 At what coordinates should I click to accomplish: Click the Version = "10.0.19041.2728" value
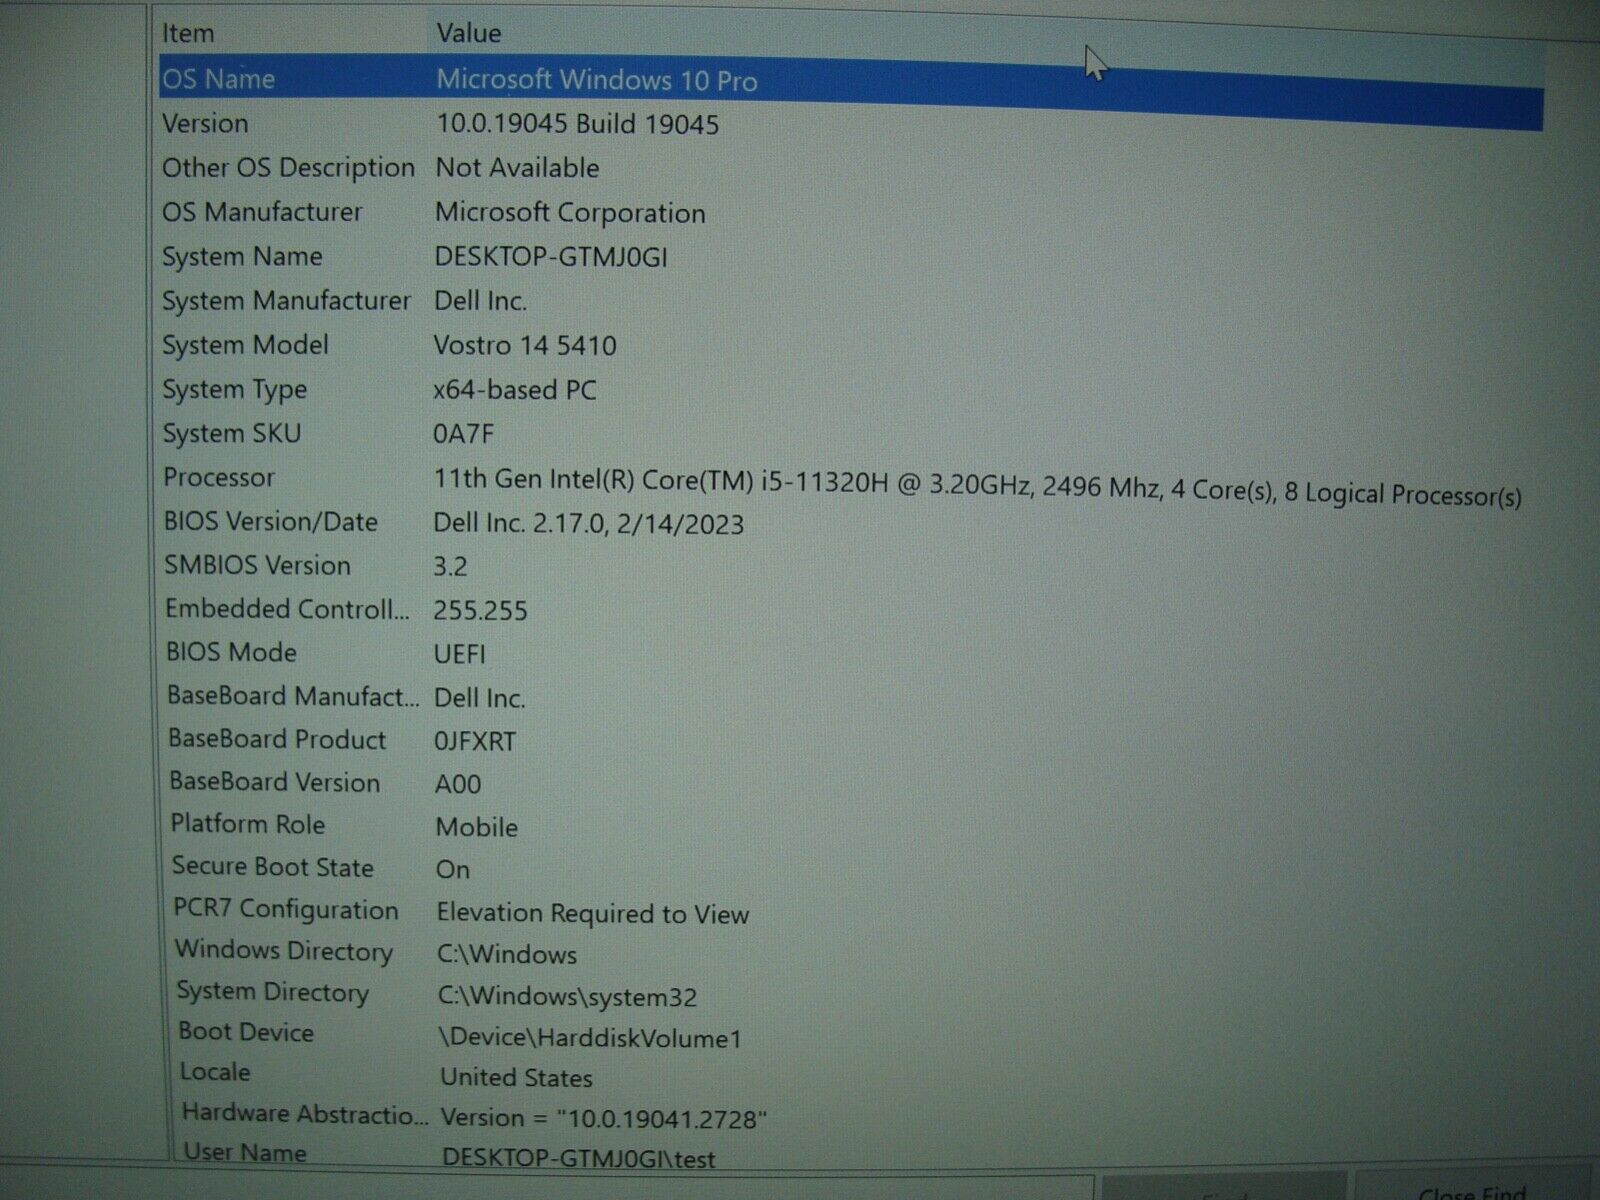[x=604, y=1118]
